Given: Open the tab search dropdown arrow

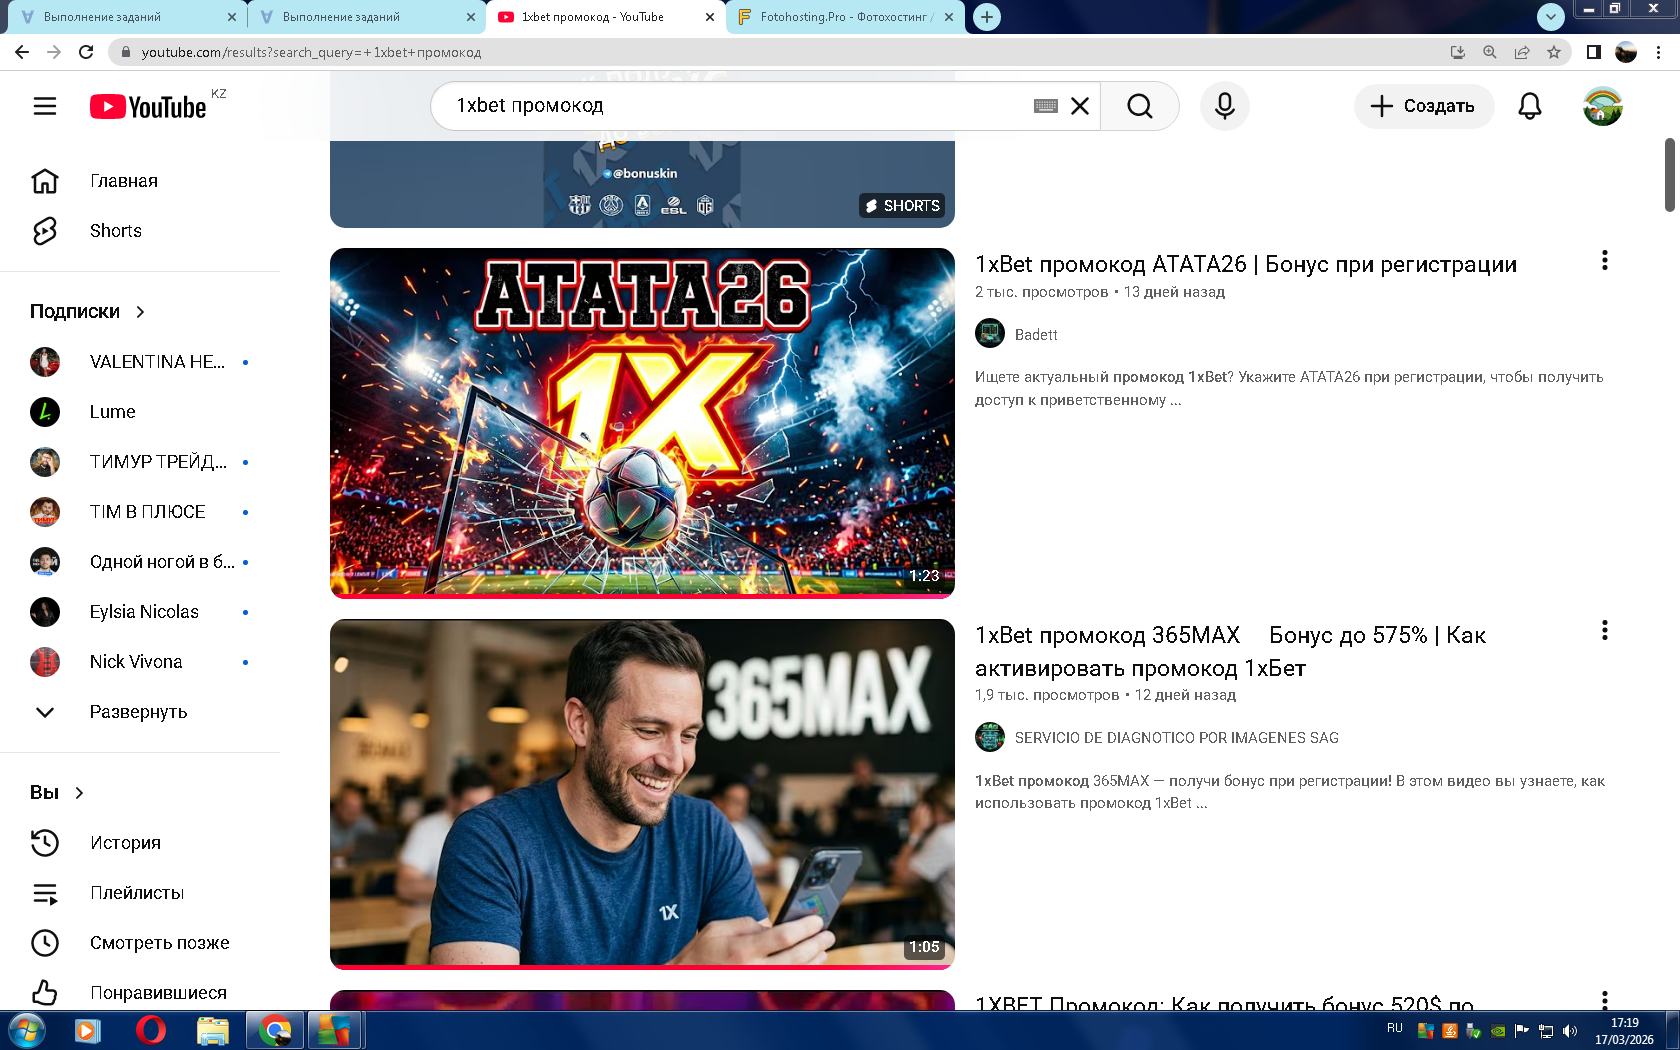Looking at the screenshot, I should point(1550,17).
